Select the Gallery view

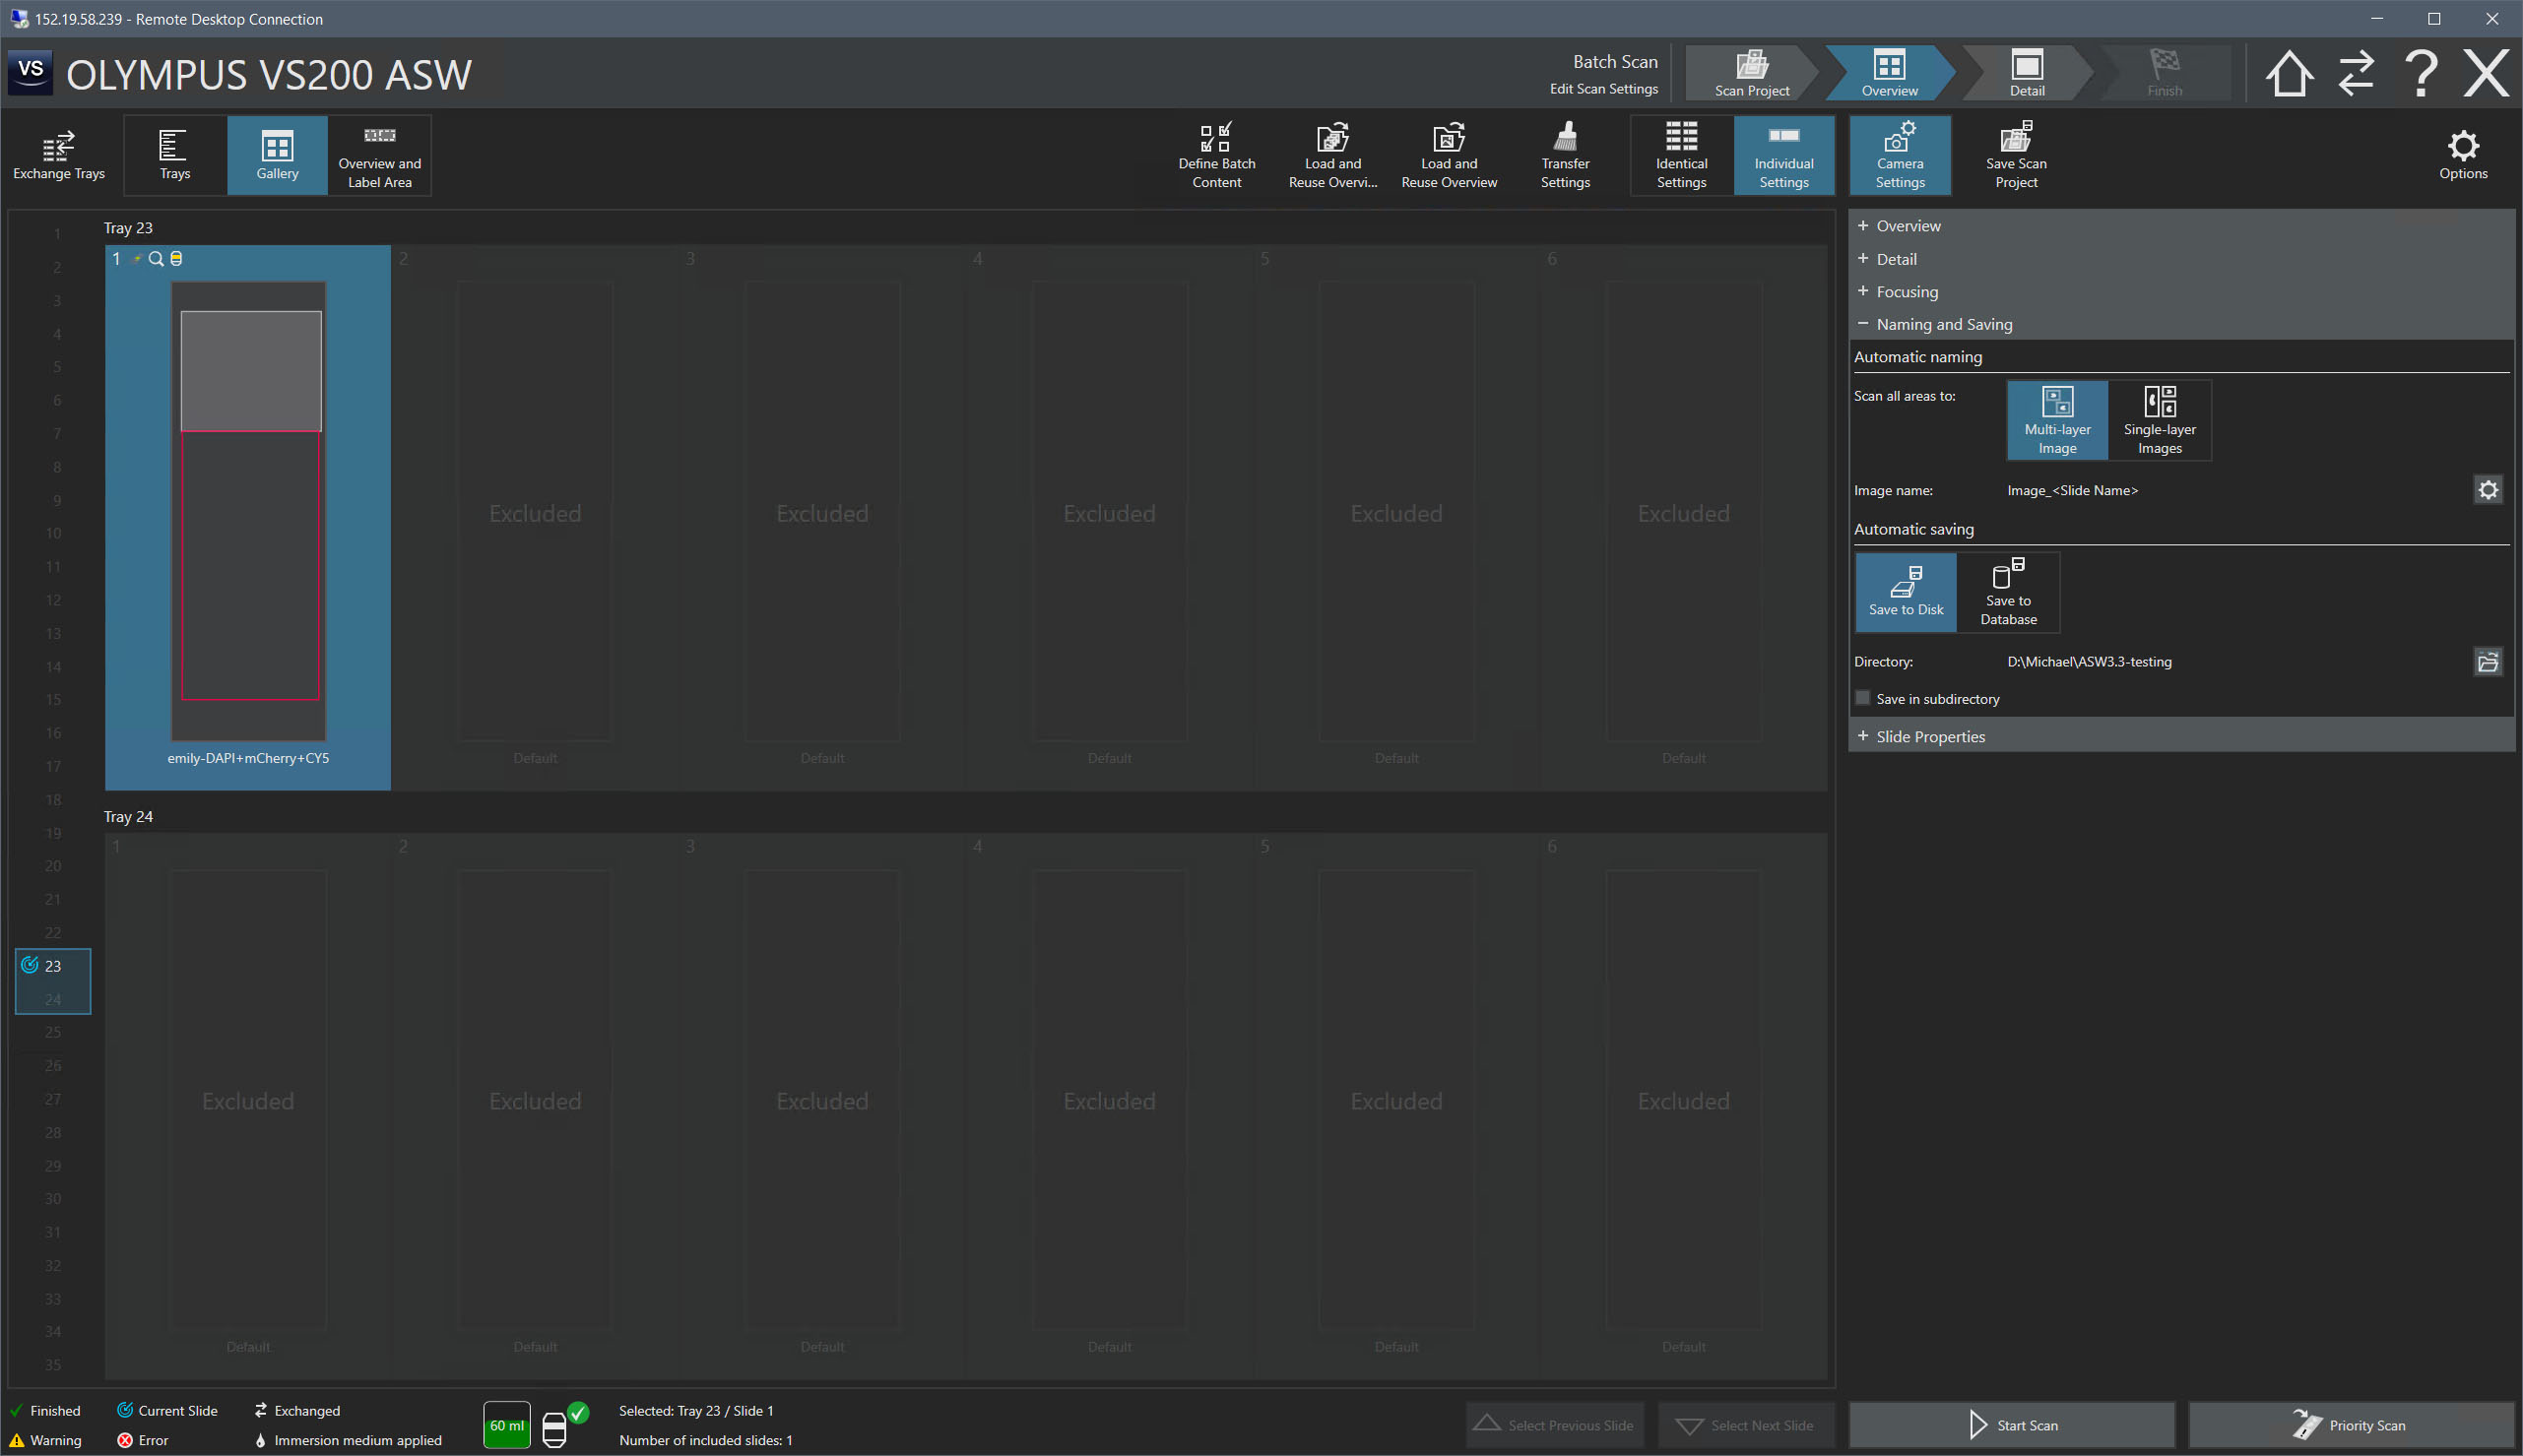click(277, 155)
